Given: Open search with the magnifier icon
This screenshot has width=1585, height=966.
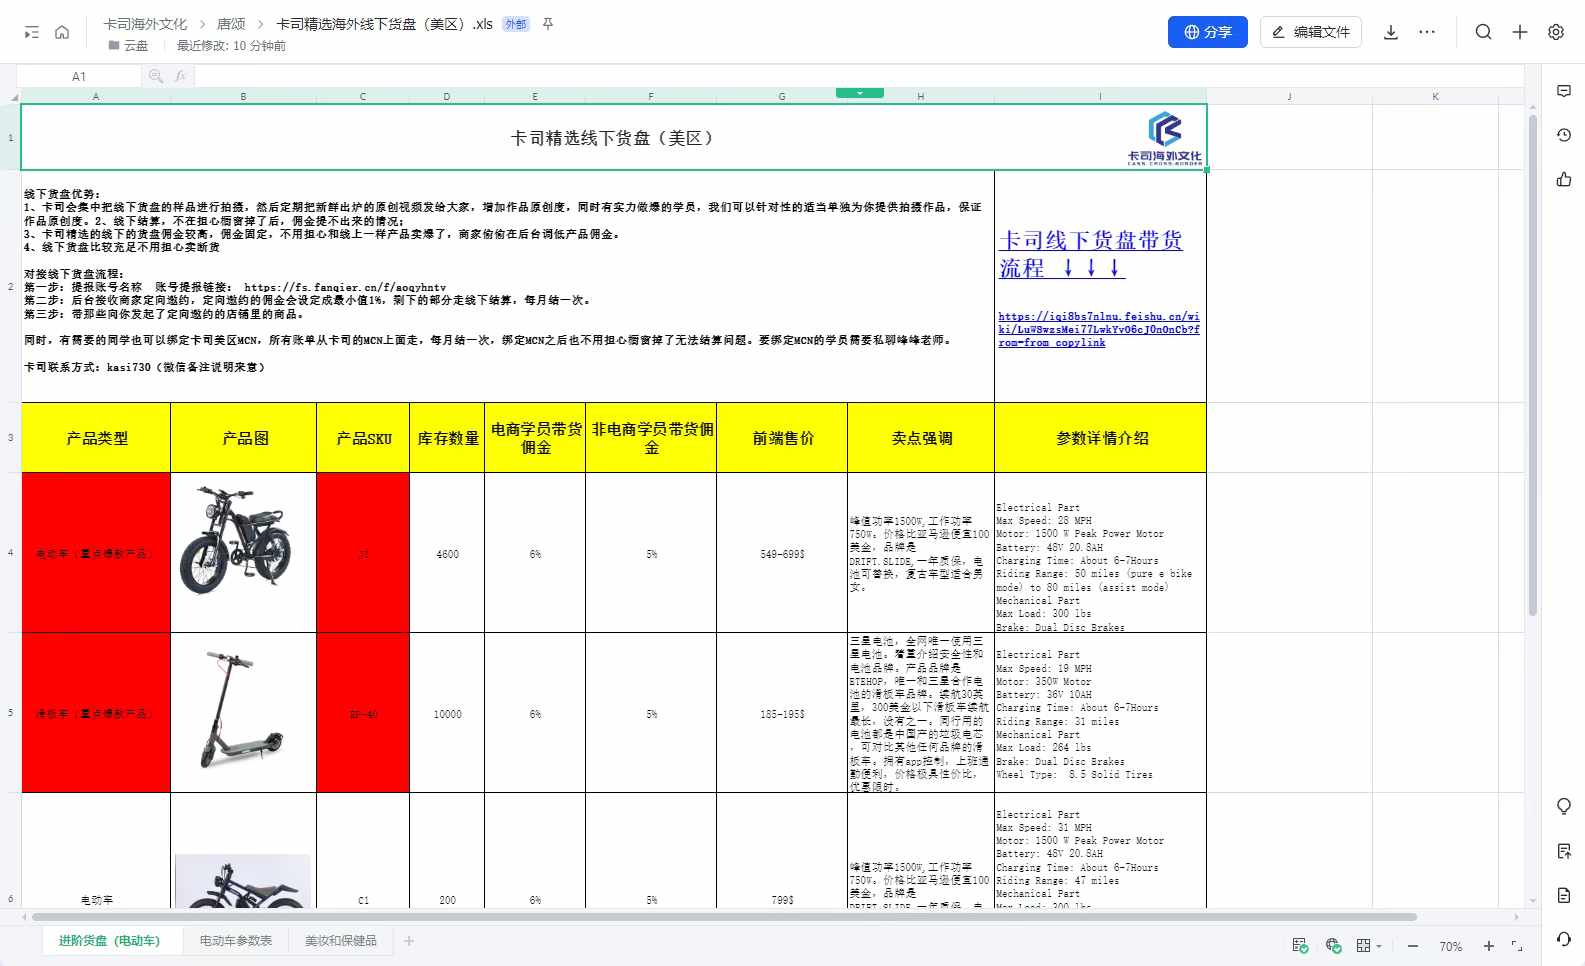Looking at the screenshot, I should coord(1483,32).
